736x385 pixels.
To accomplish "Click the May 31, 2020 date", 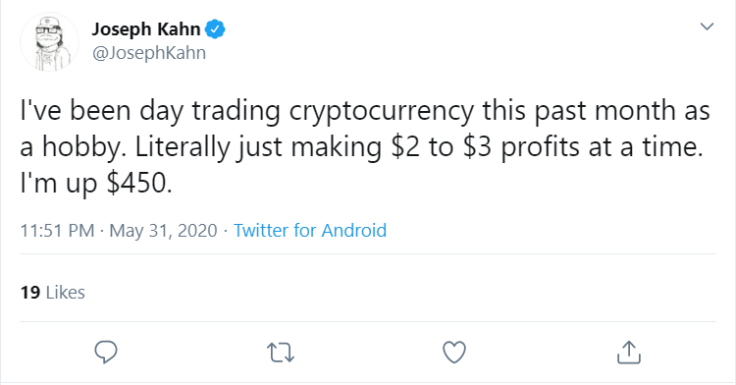I will coord(163,231).
